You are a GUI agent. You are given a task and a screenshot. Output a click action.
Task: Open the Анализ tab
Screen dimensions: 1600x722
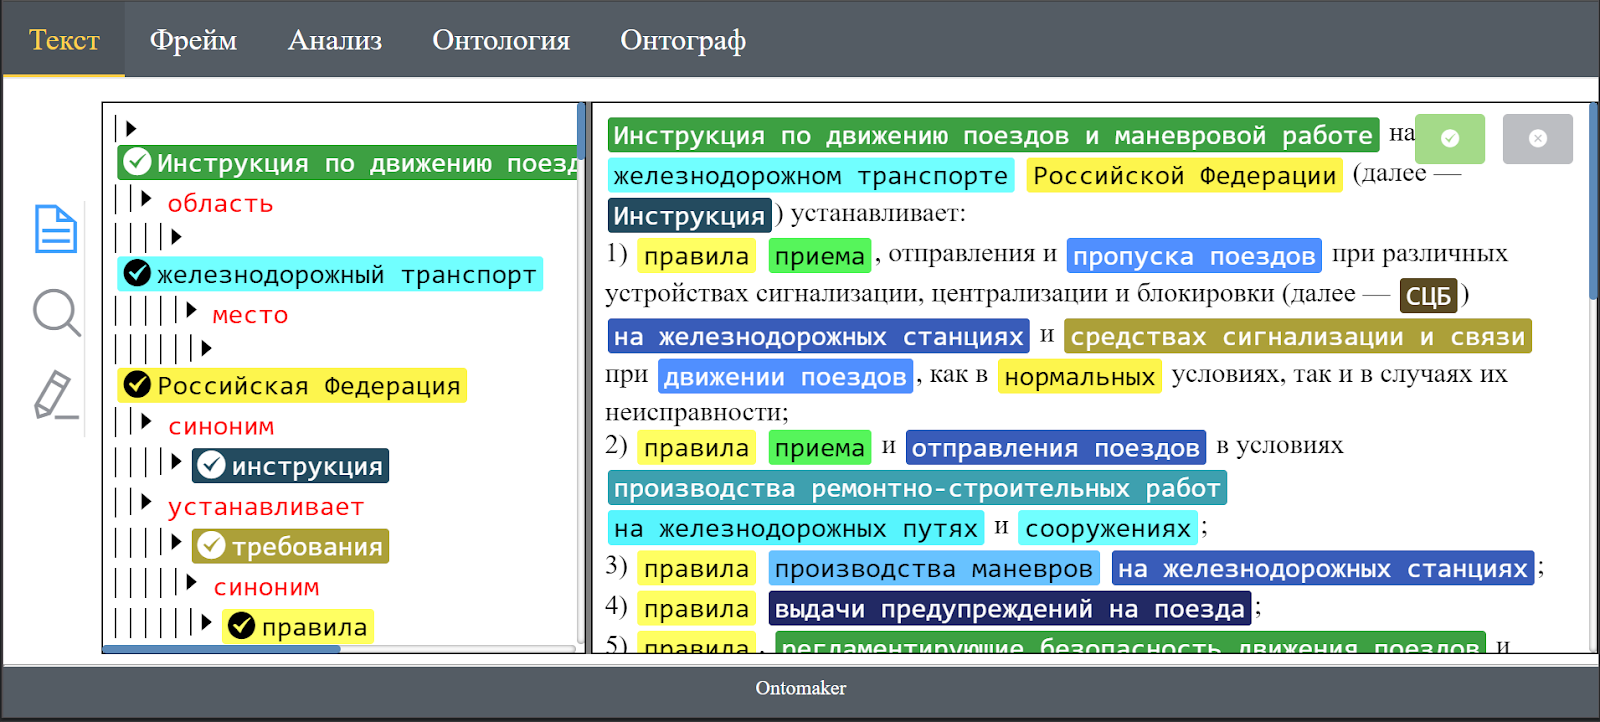click(335, 40)
